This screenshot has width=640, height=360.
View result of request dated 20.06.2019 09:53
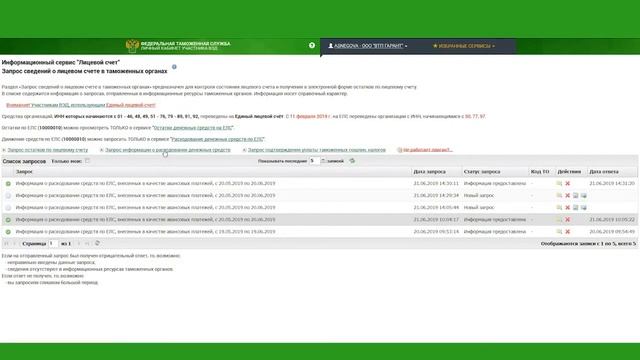coord(559,232)
